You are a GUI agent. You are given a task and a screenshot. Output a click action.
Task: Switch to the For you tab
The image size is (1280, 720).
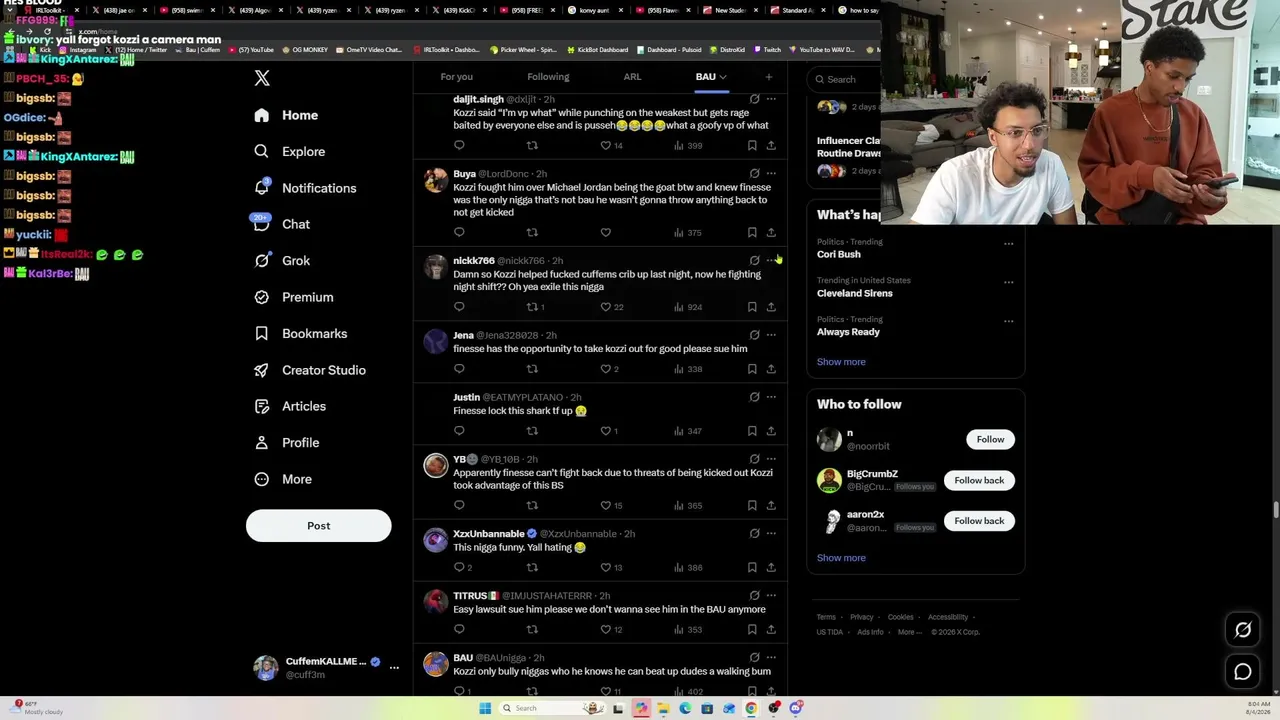click(456, 77)
